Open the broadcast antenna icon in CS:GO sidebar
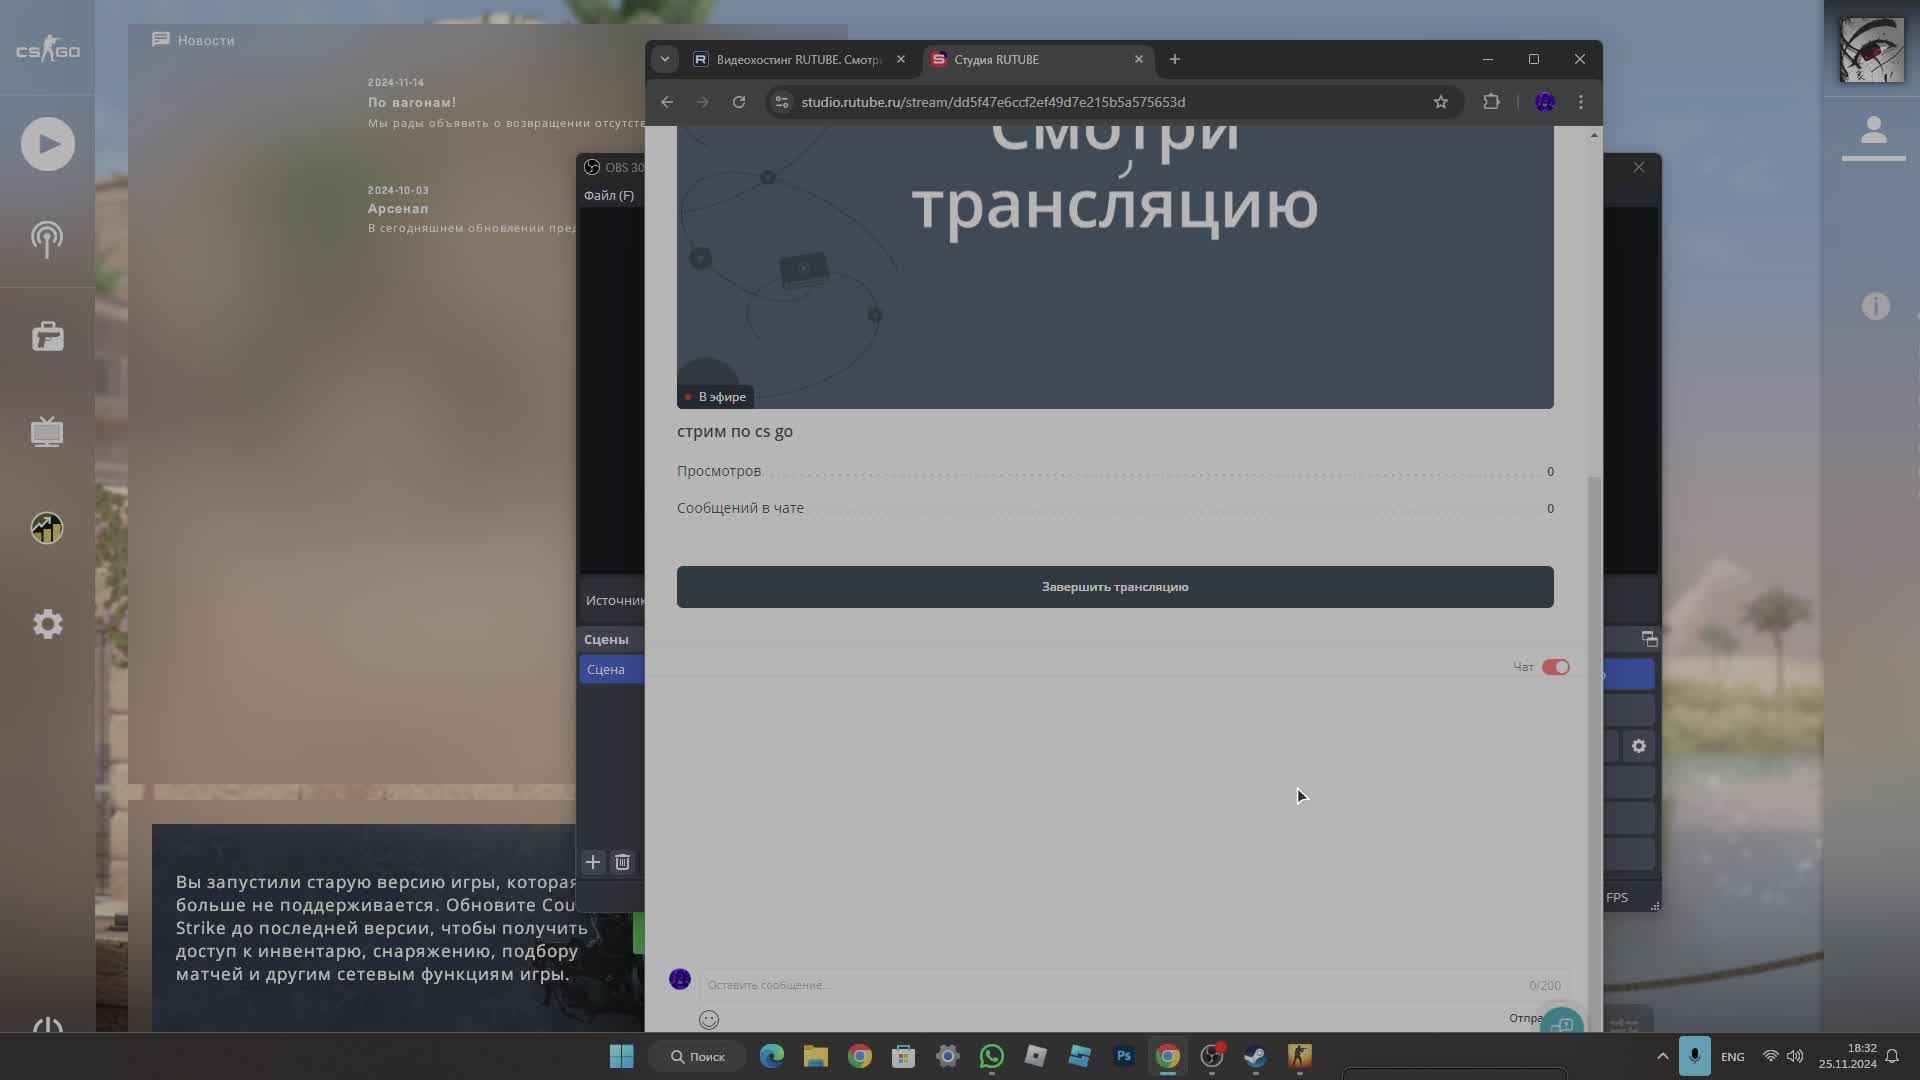 coord(47,239)
